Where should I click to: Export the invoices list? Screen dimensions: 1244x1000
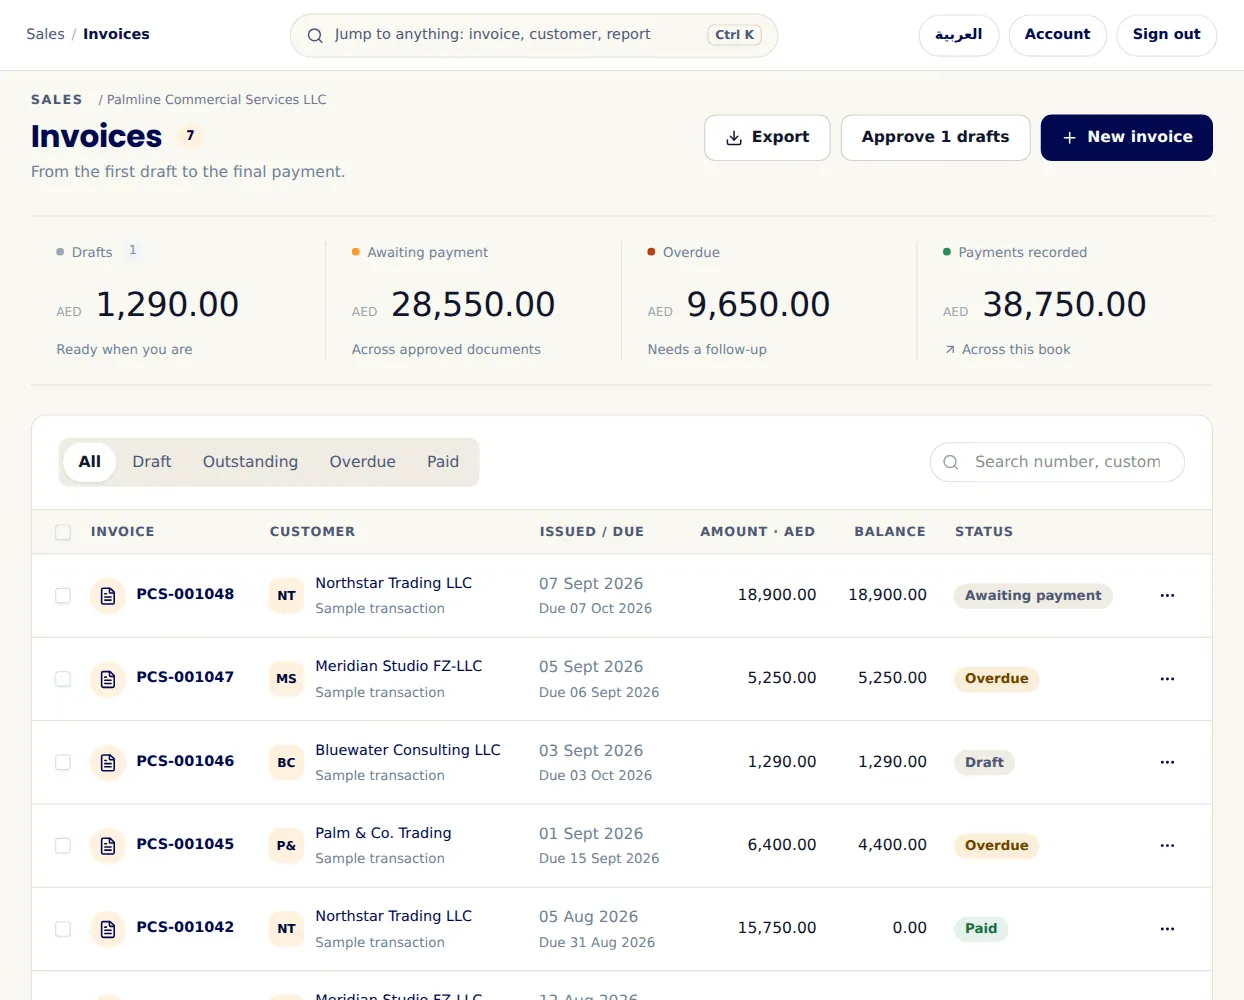[767, 138]
